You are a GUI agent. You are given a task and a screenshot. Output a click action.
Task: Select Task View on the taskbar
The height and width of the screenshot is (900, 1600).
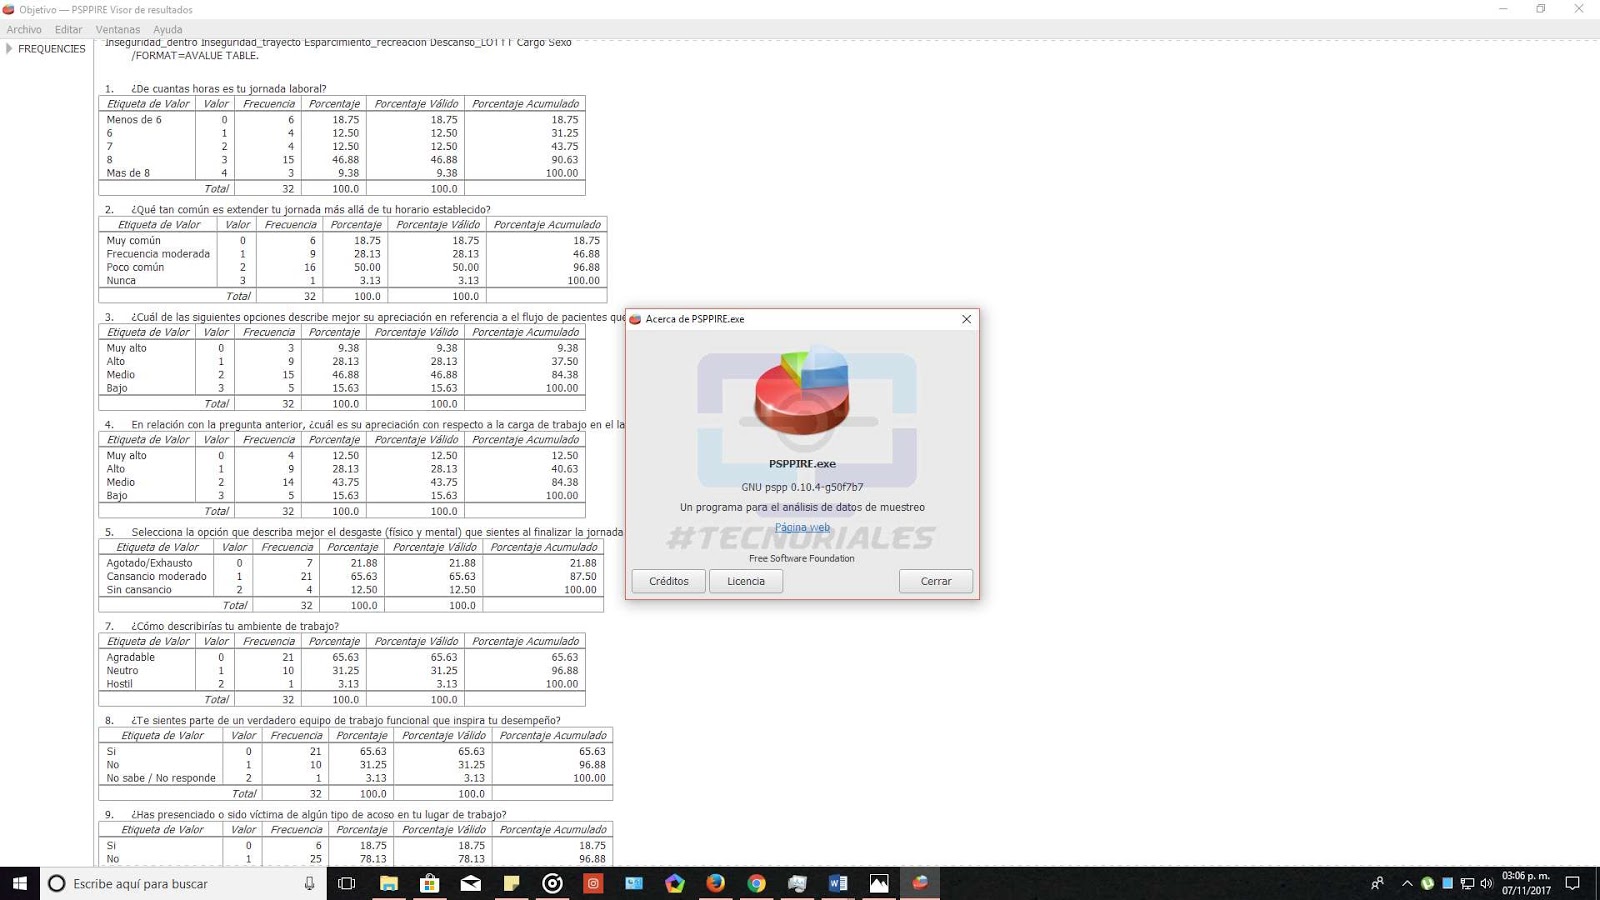click(347, 883)
